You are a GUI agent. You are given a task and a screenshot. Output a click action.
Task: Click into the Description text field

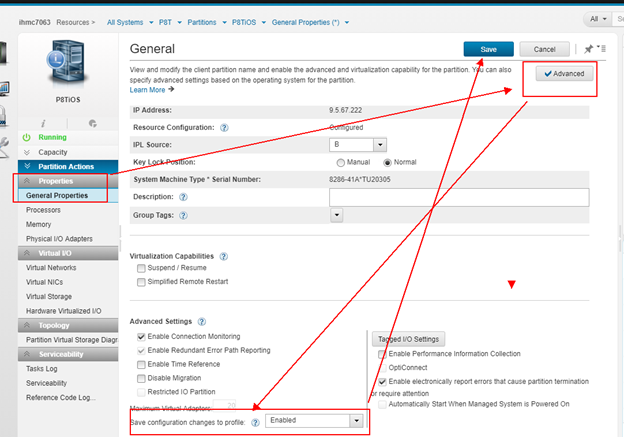[457, 197]
